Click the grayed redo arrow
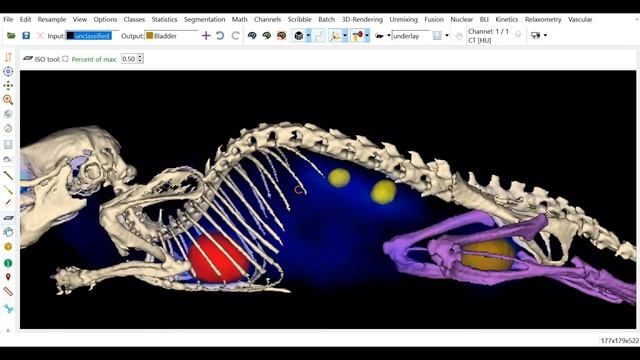640x360 pixels. pyautogui.click(x=236, y=36)
